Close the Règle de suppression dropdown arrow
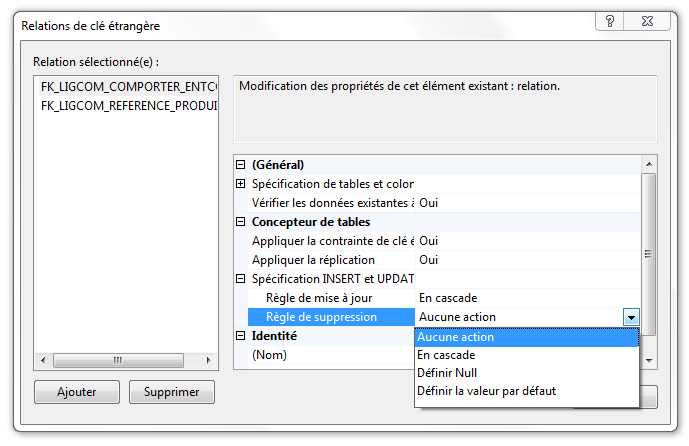The image size is (689, 446). coord(630,317)
